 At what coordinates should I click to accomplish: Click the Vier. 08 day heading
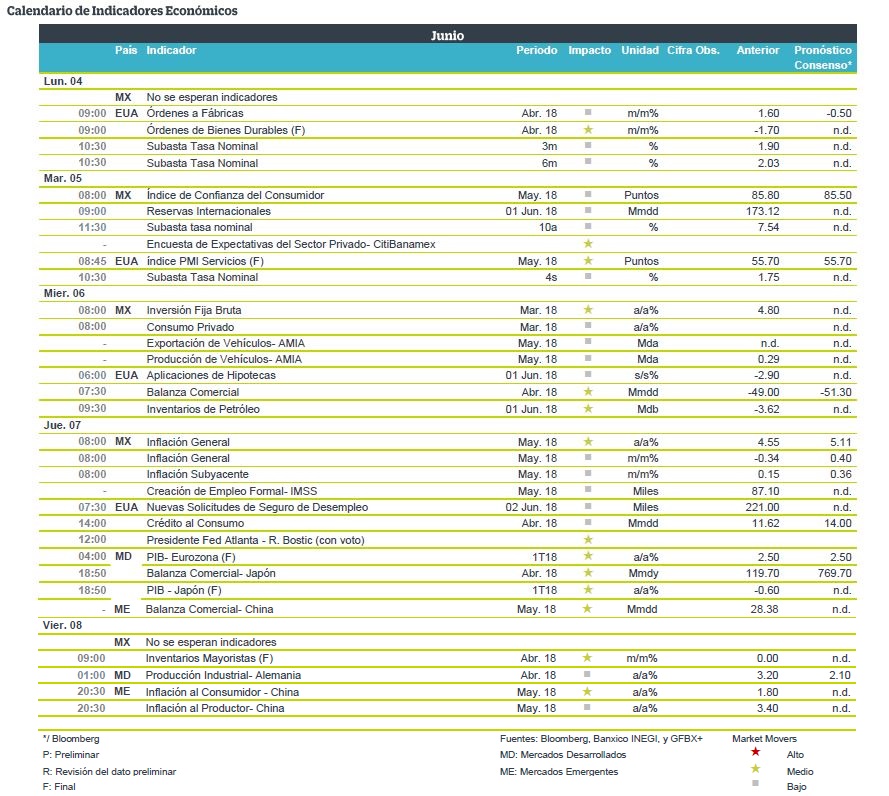(x=62, y=625)
